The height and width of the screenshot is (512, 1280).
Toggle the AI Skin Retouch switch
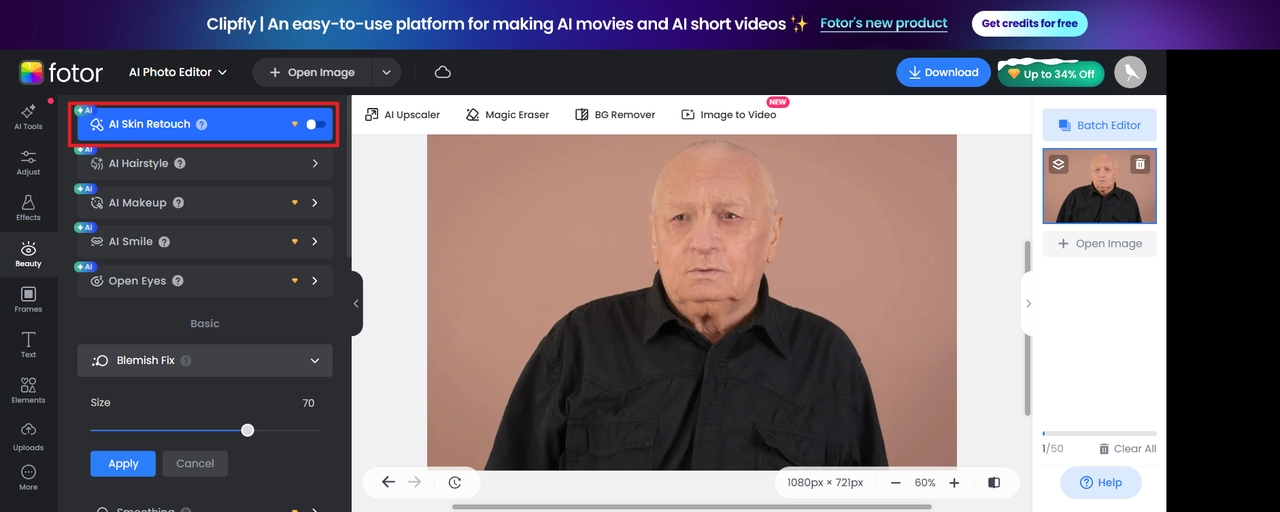tap(315, 124)
